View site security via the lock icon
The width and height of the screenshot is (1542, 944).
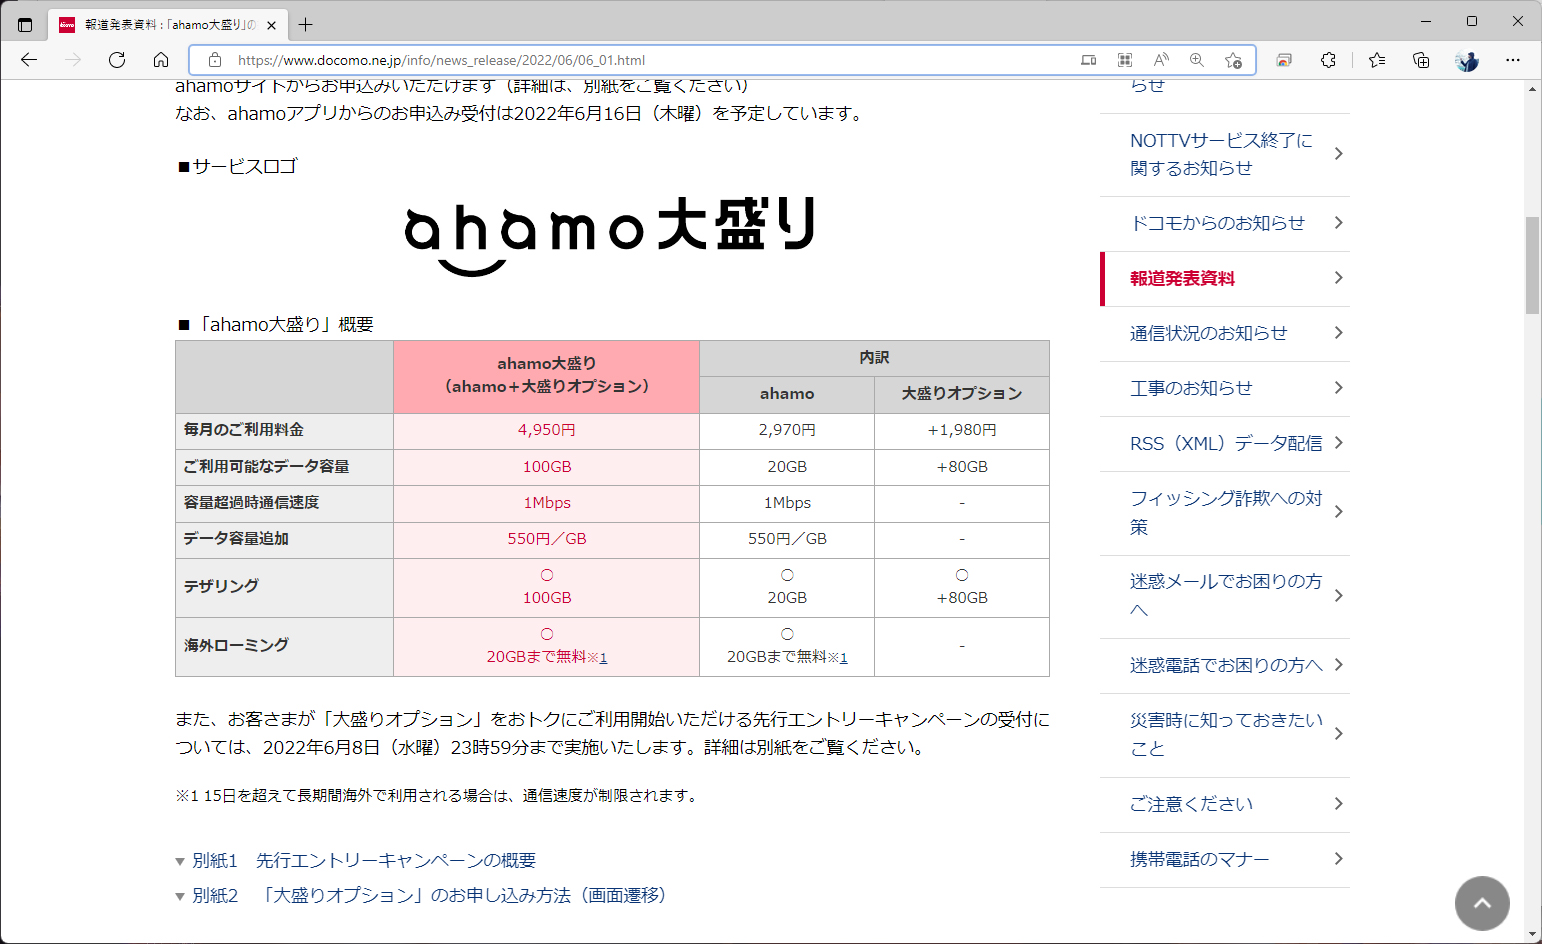click(x=215, y=60)
